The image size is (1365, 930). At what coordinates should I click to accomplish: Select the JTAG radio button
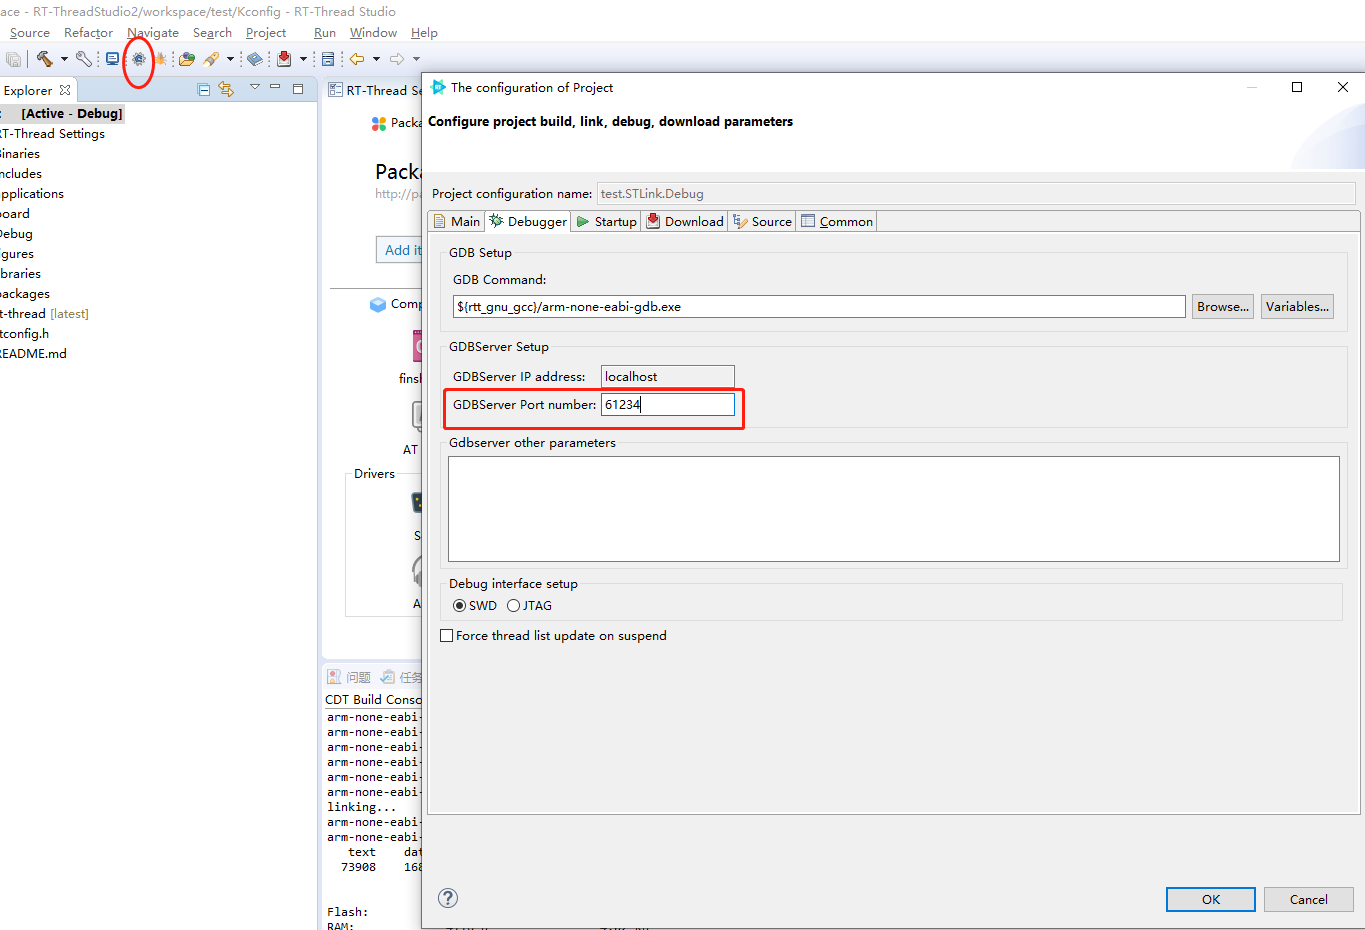(x=513, y=605)
